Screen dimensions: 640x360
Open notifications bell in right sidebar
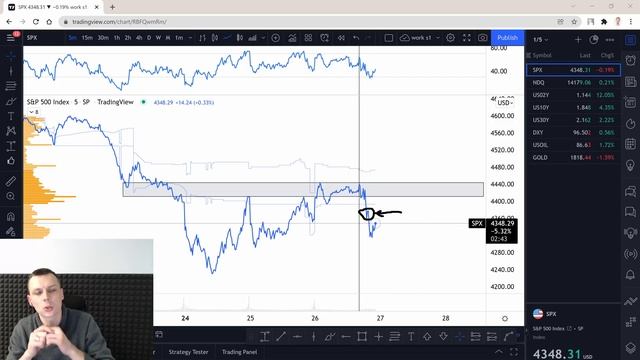[631, 275]
